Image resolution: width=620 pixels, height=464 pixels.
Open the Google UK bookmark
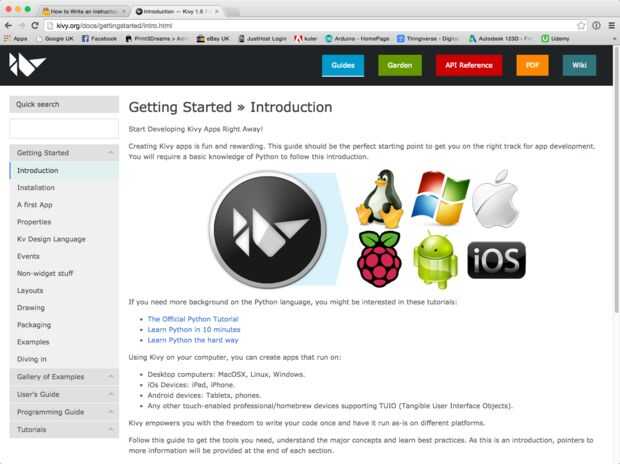(x=55, y=39)
